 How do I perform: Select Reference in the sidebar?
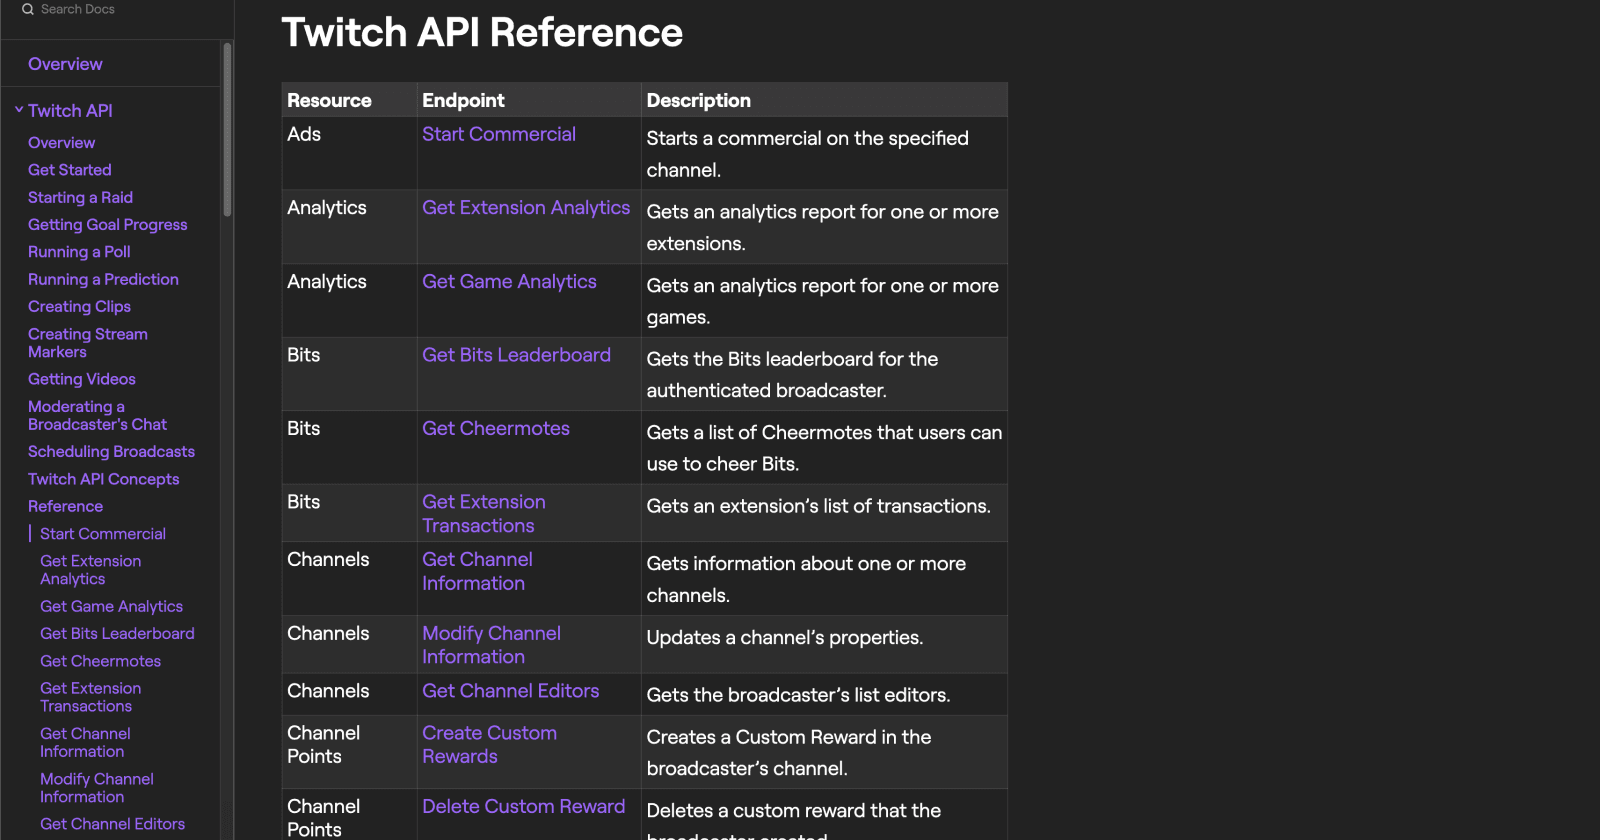65,506
